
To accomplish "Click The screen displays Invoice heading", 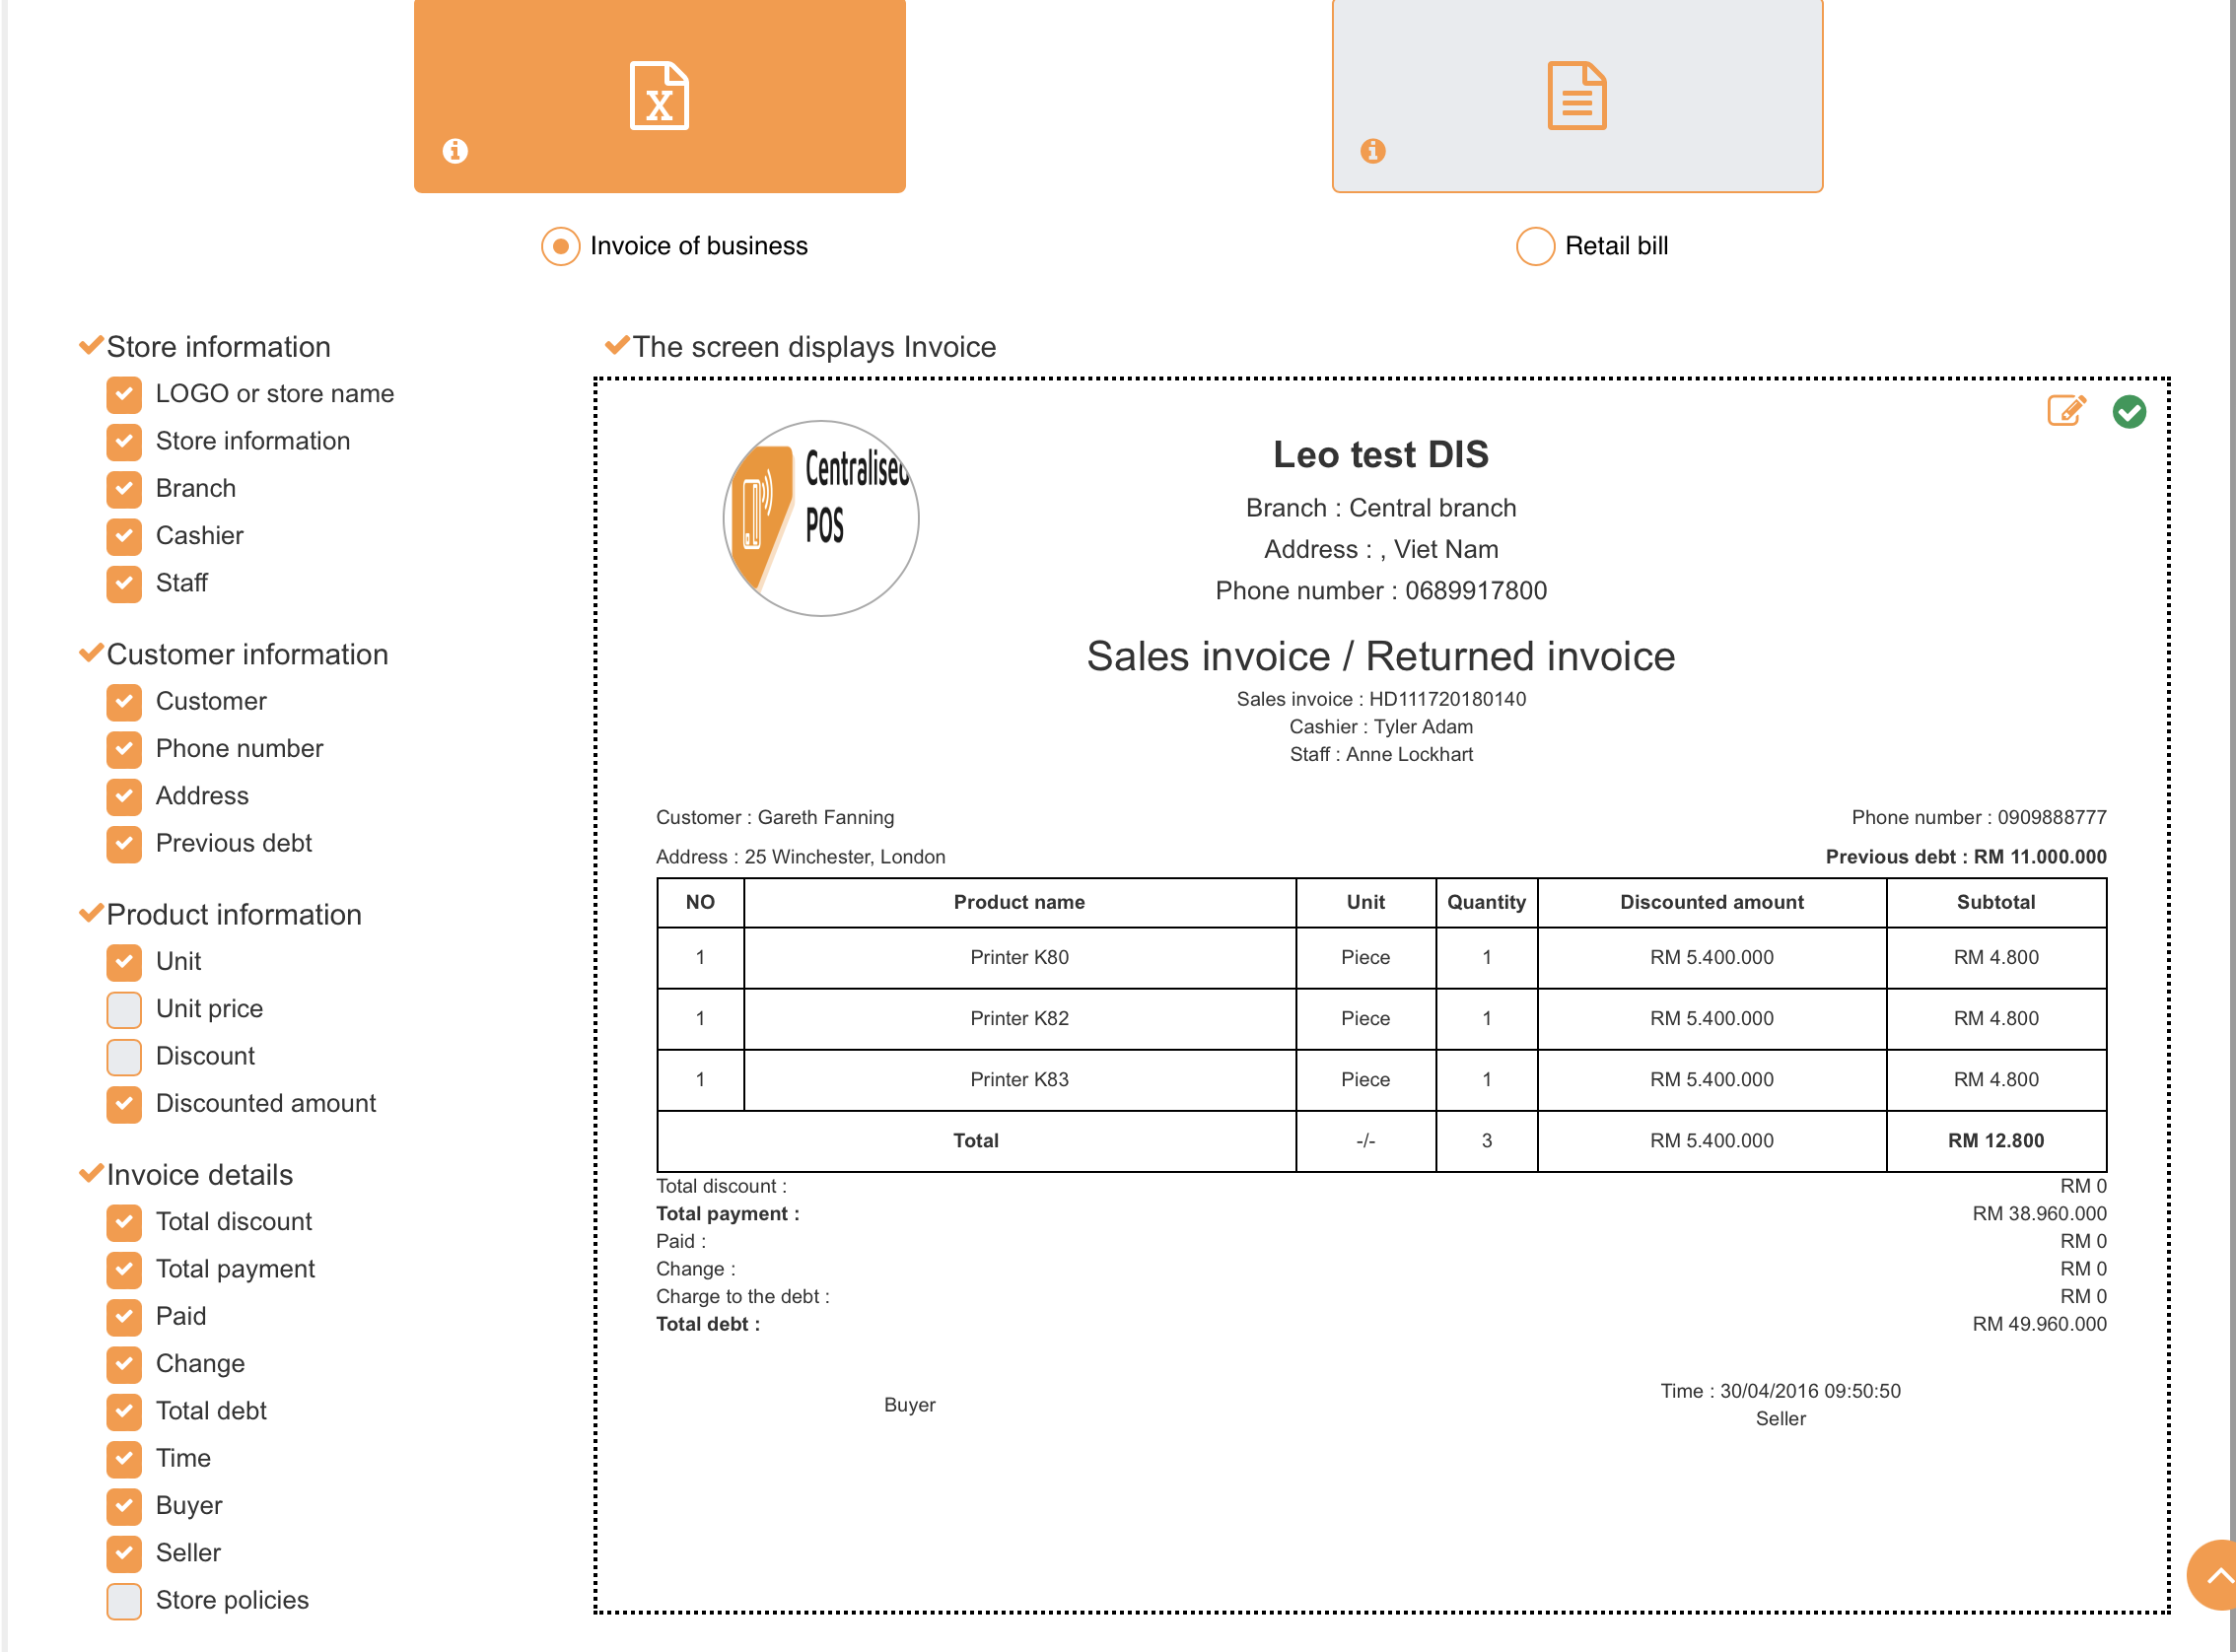I will click(x=813, y=347).
